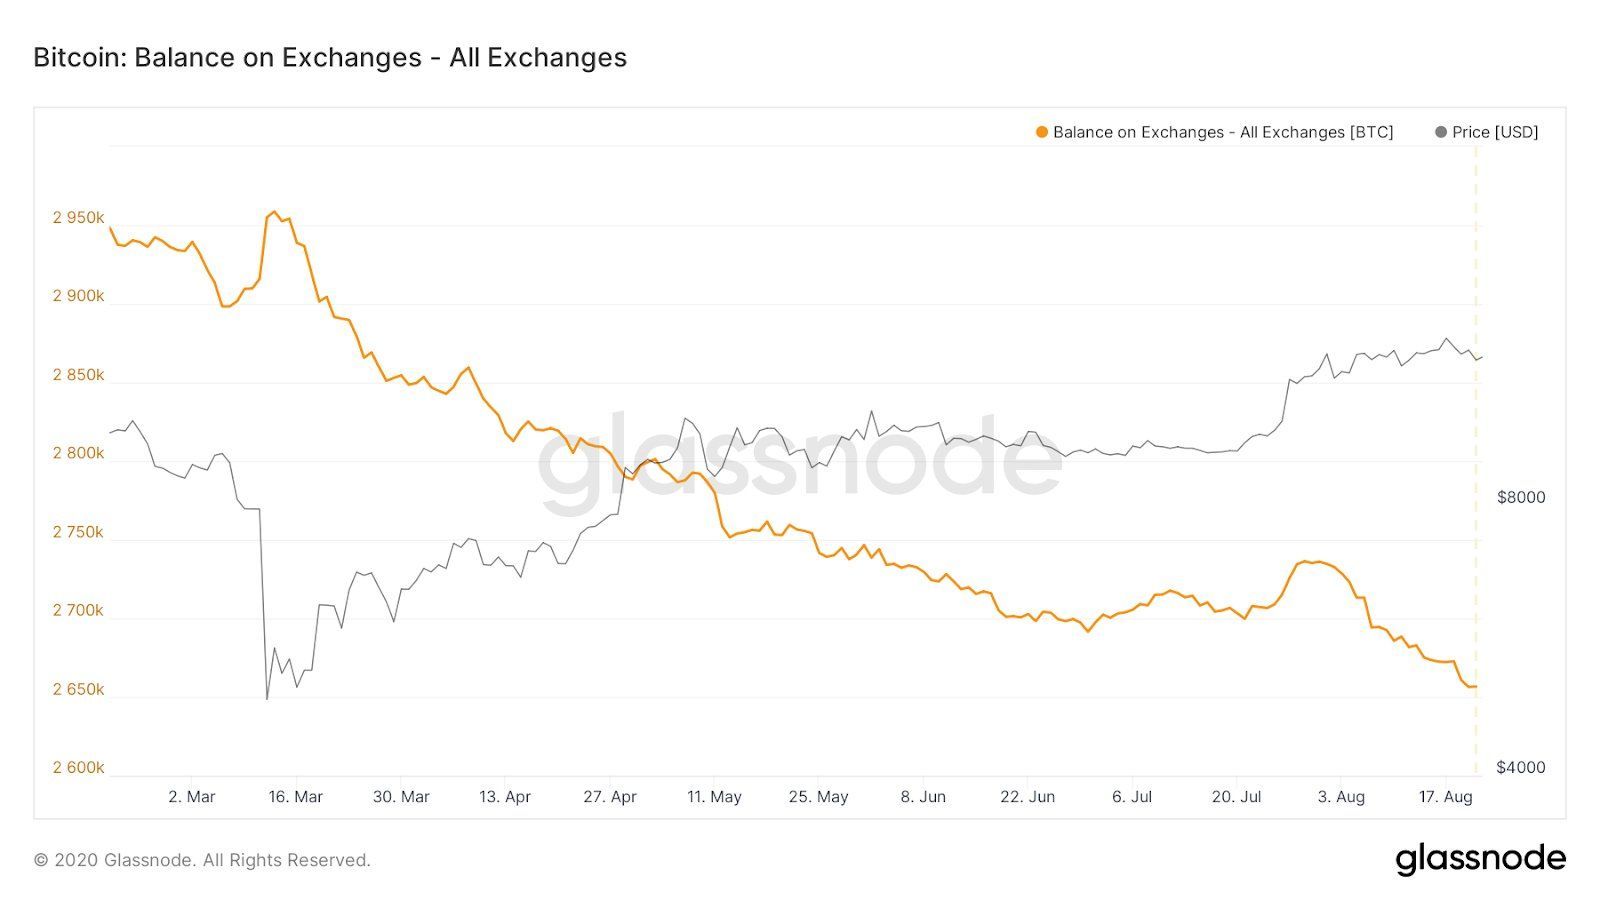Click the $4000 price axis label
The image size is (1600, 900).
tap(1521, 768)
